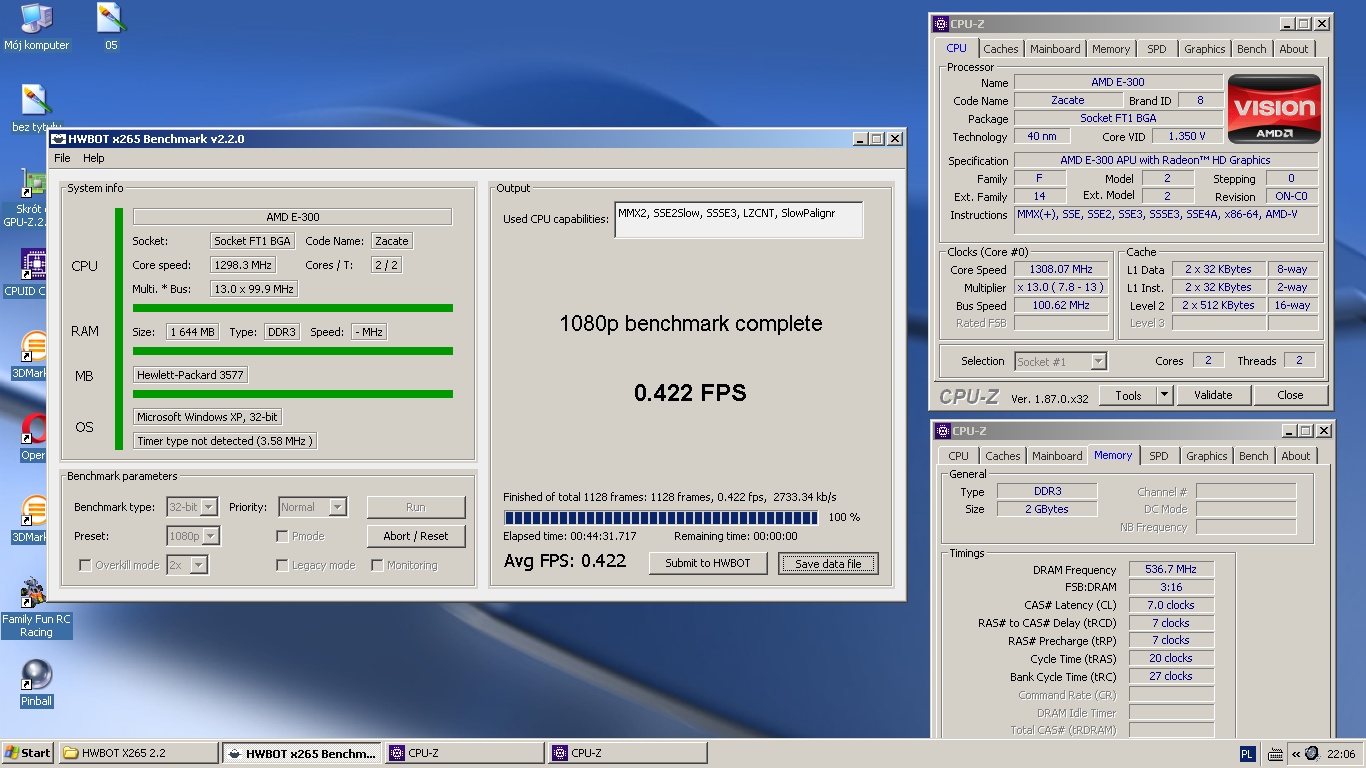Click the Tools button in CPU-Z
Image resolution: width=1366 pixels, height=768 pixels.
(1128, 395)
